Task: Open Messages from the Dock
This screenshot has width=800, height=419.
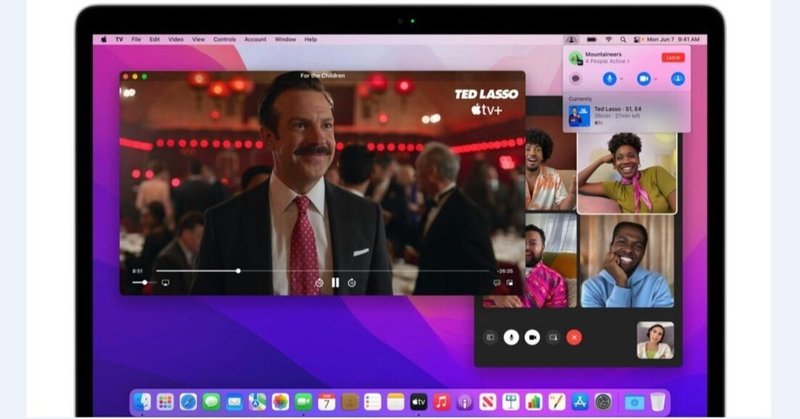Action: point(211,402)
